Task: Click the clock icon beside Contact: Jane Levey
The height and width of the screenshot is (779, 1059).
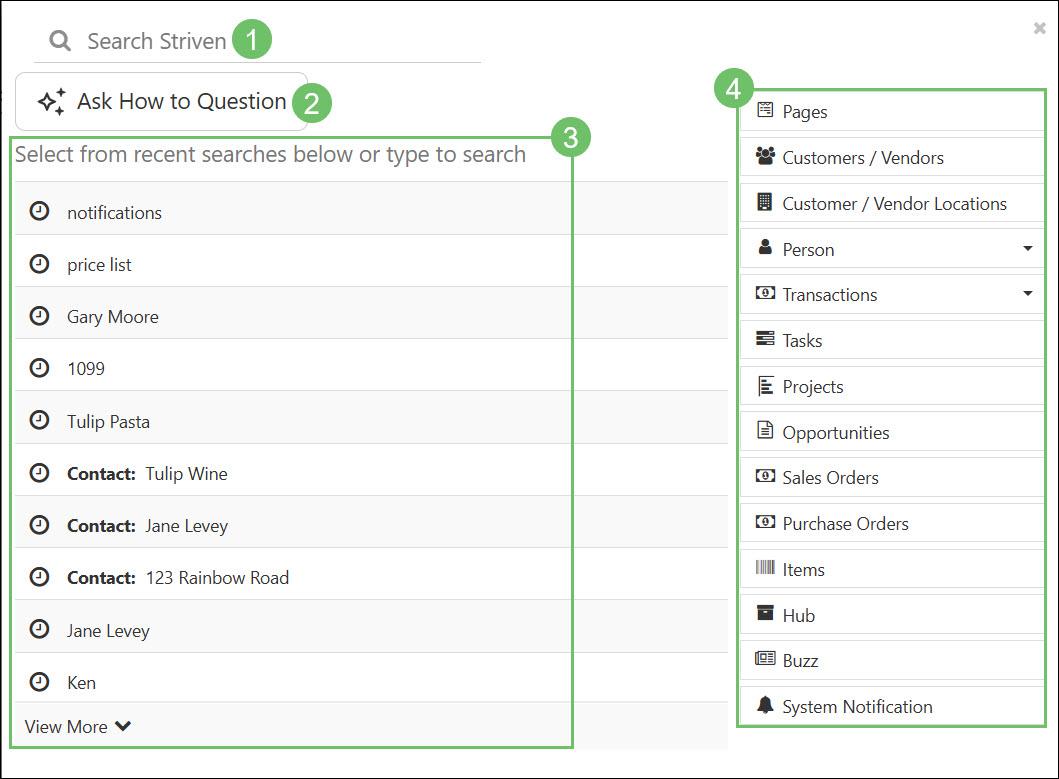Action: [40, 525]
